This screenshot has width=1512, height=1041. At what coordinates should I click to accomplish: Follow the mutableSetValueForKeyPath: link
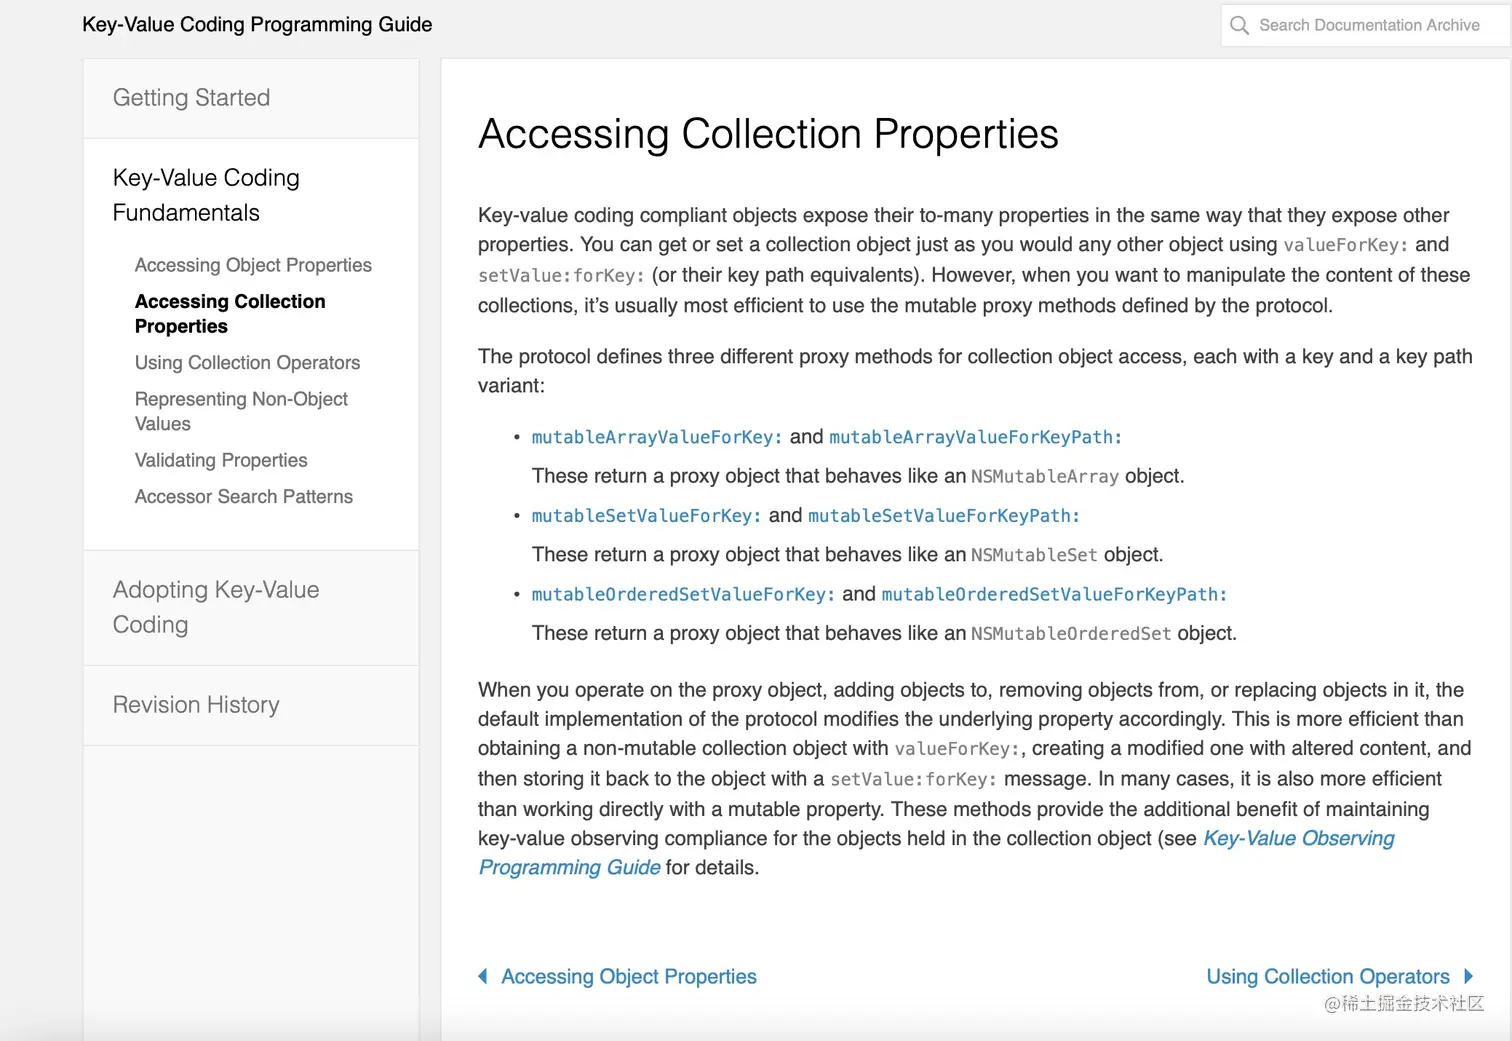point(944,516)
